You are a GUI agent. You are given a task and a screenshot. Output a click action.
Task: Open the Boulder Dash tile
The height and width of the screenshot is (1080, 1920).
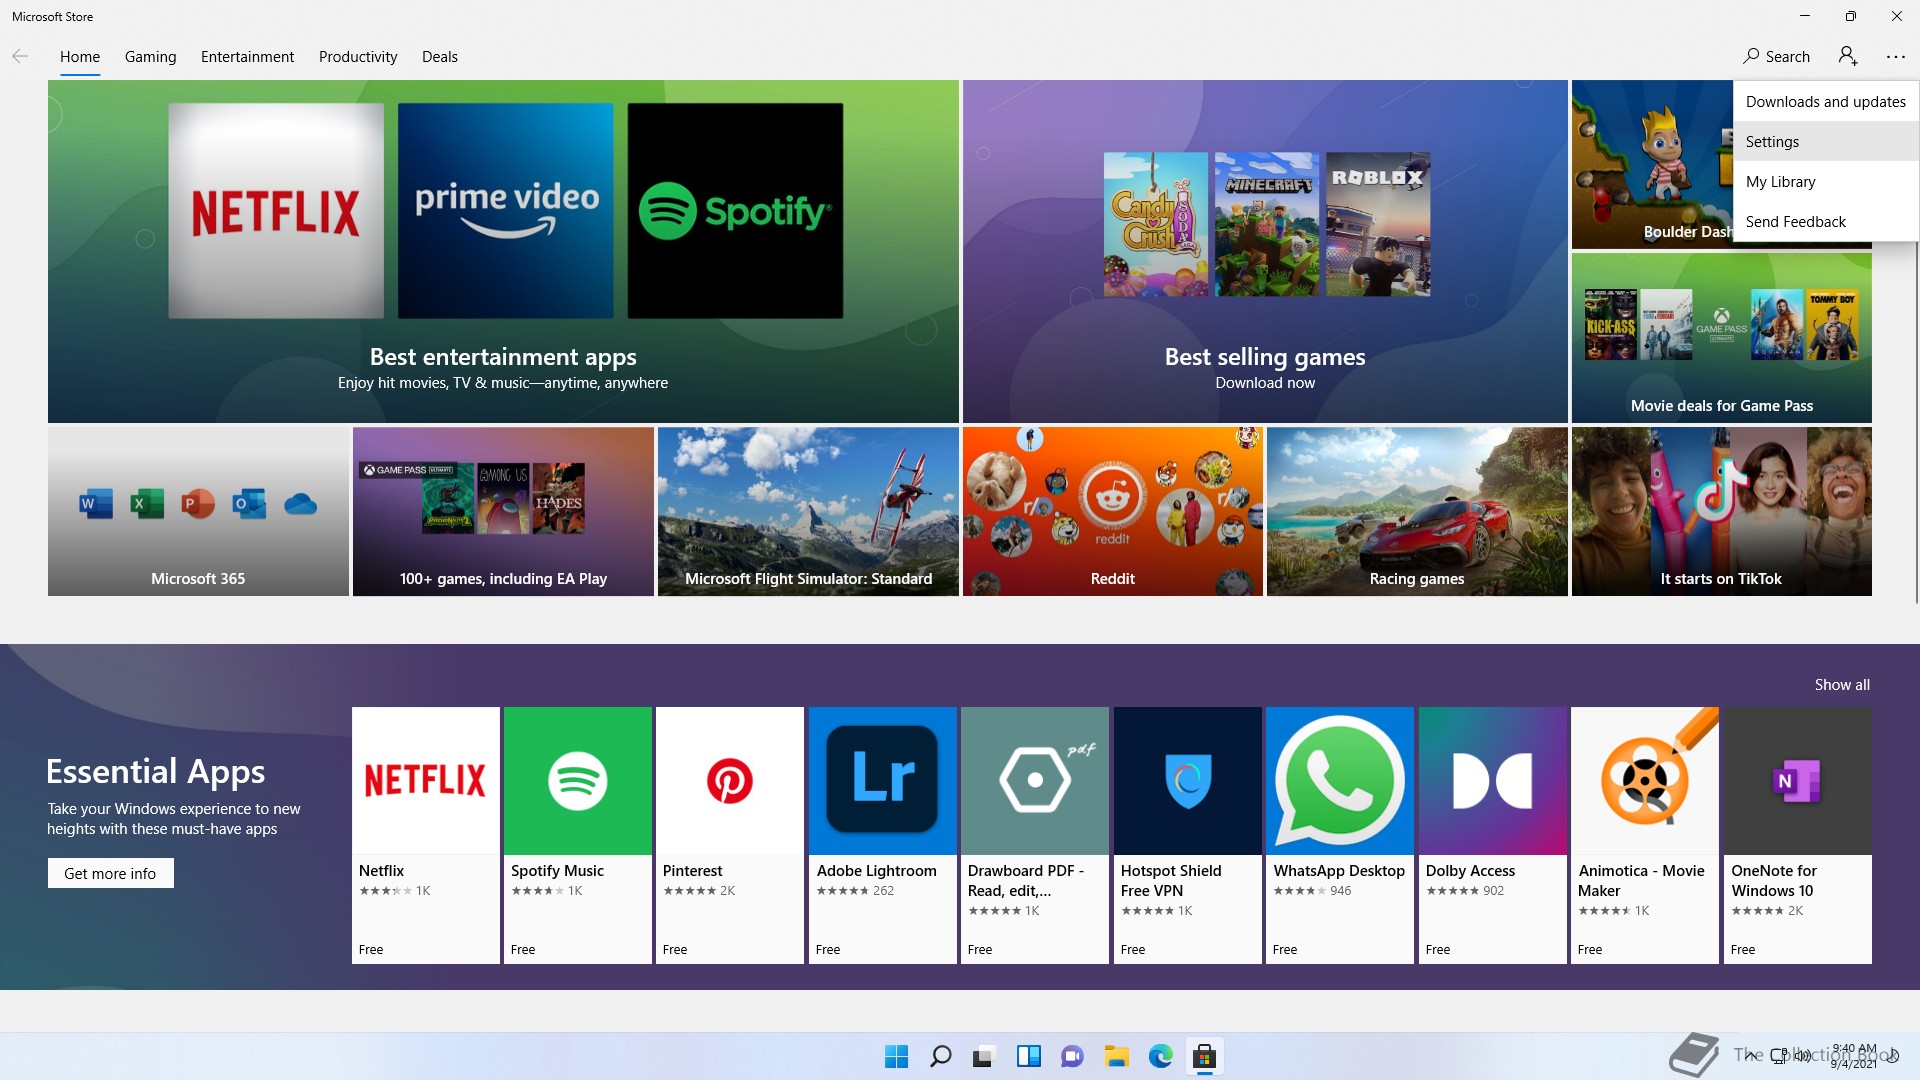tap(1651, 165)
